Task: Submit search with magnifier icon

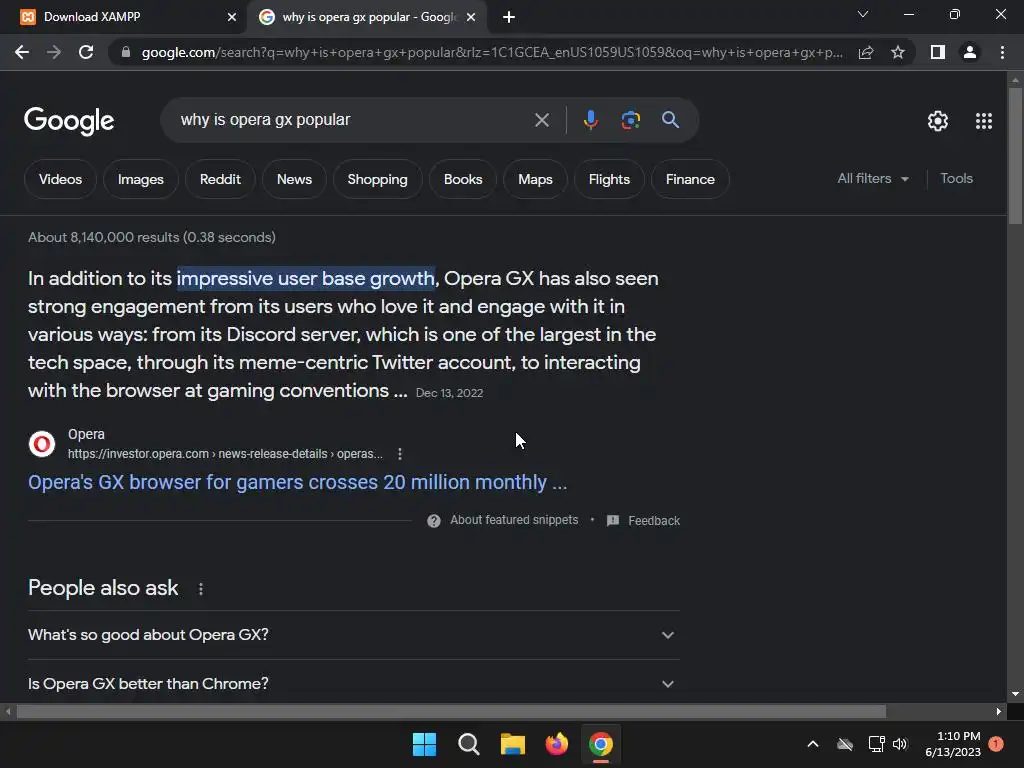Action: click(x=670, y=120)
